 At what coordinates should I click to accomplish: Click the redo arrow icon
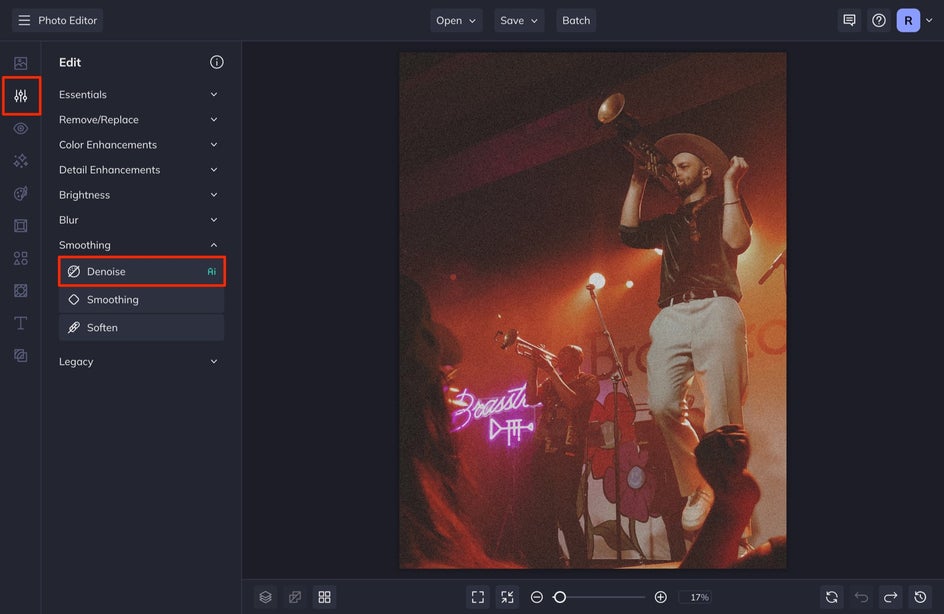tap(891, 597)
